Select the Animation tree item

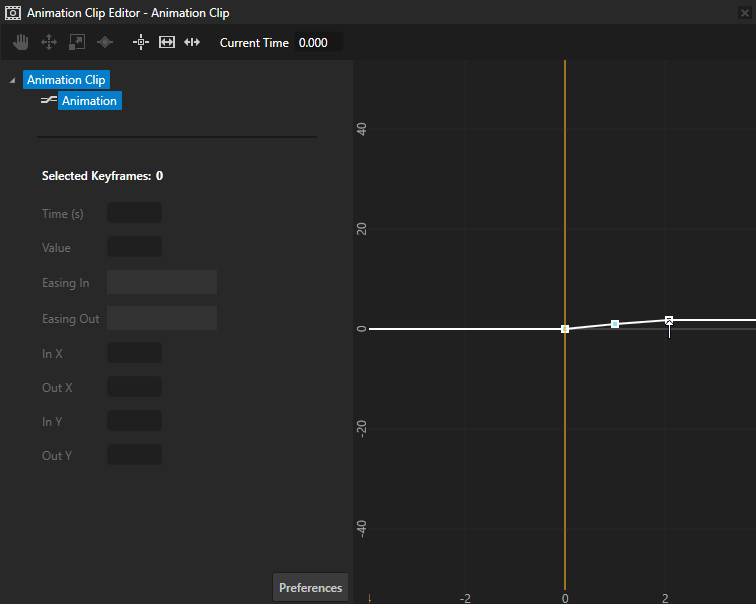[89, 101]
